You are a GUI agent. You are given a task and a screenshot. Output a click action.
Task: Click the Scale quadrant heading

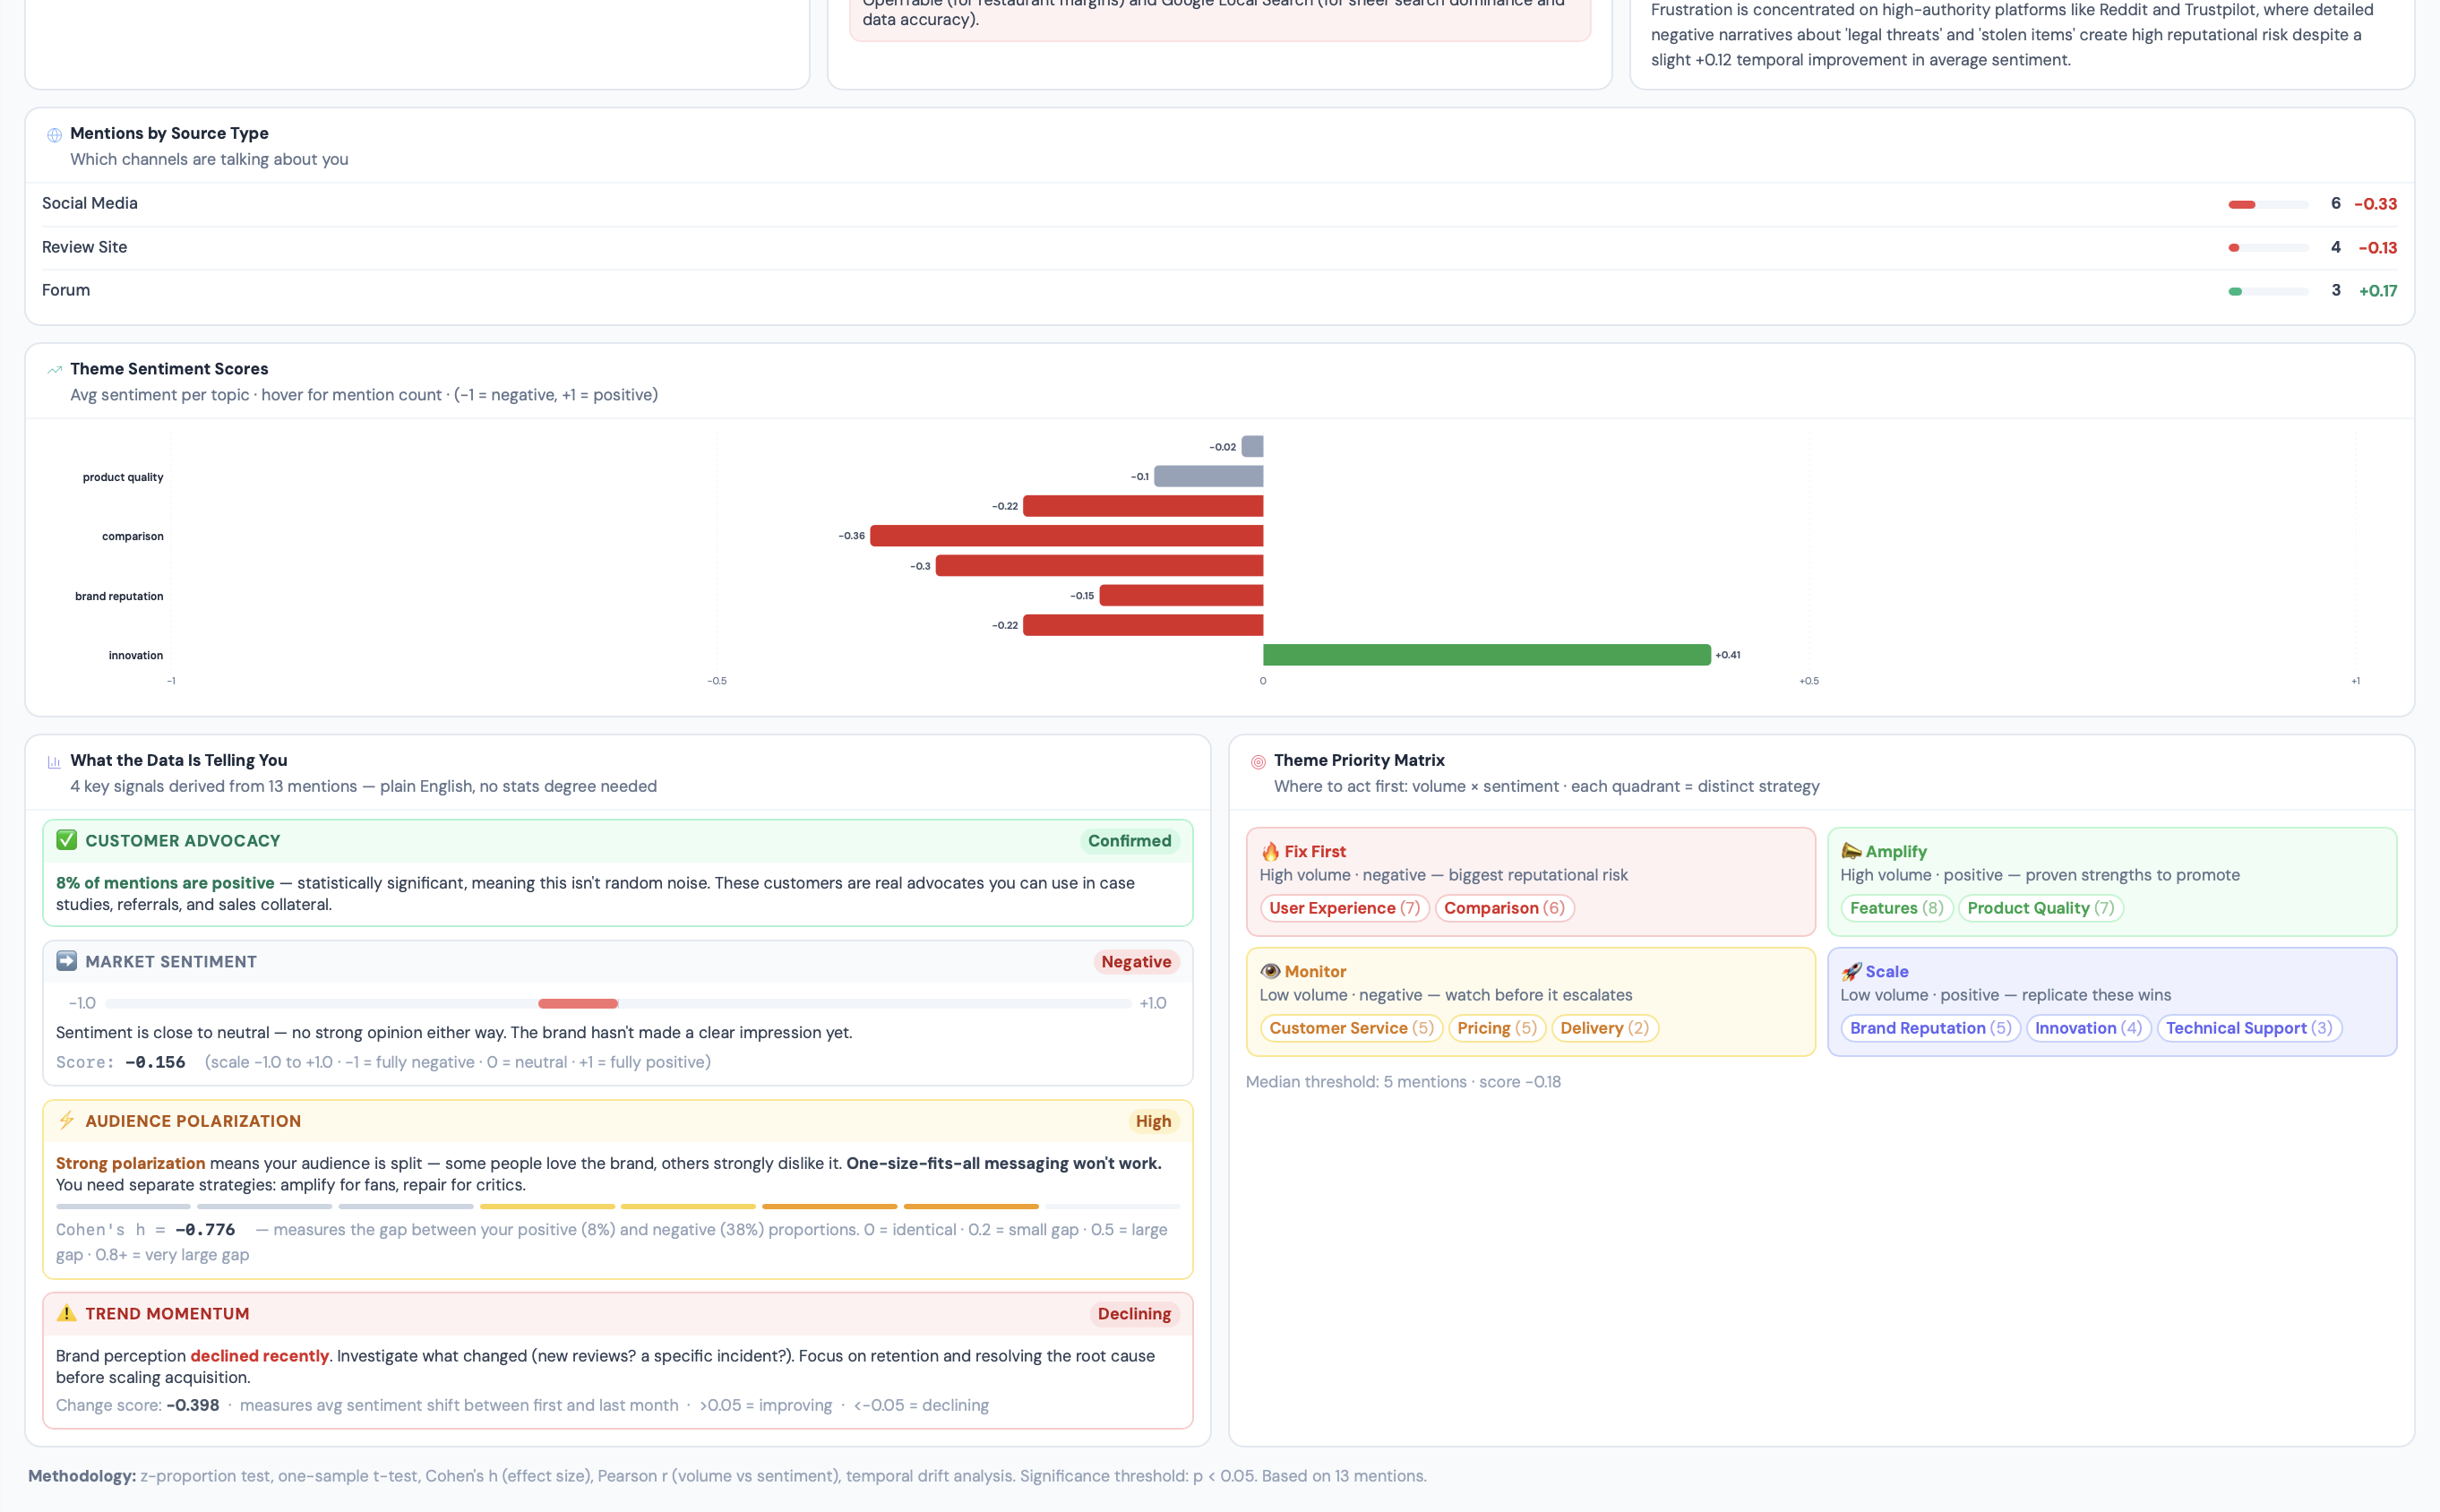coord(1887,972)
